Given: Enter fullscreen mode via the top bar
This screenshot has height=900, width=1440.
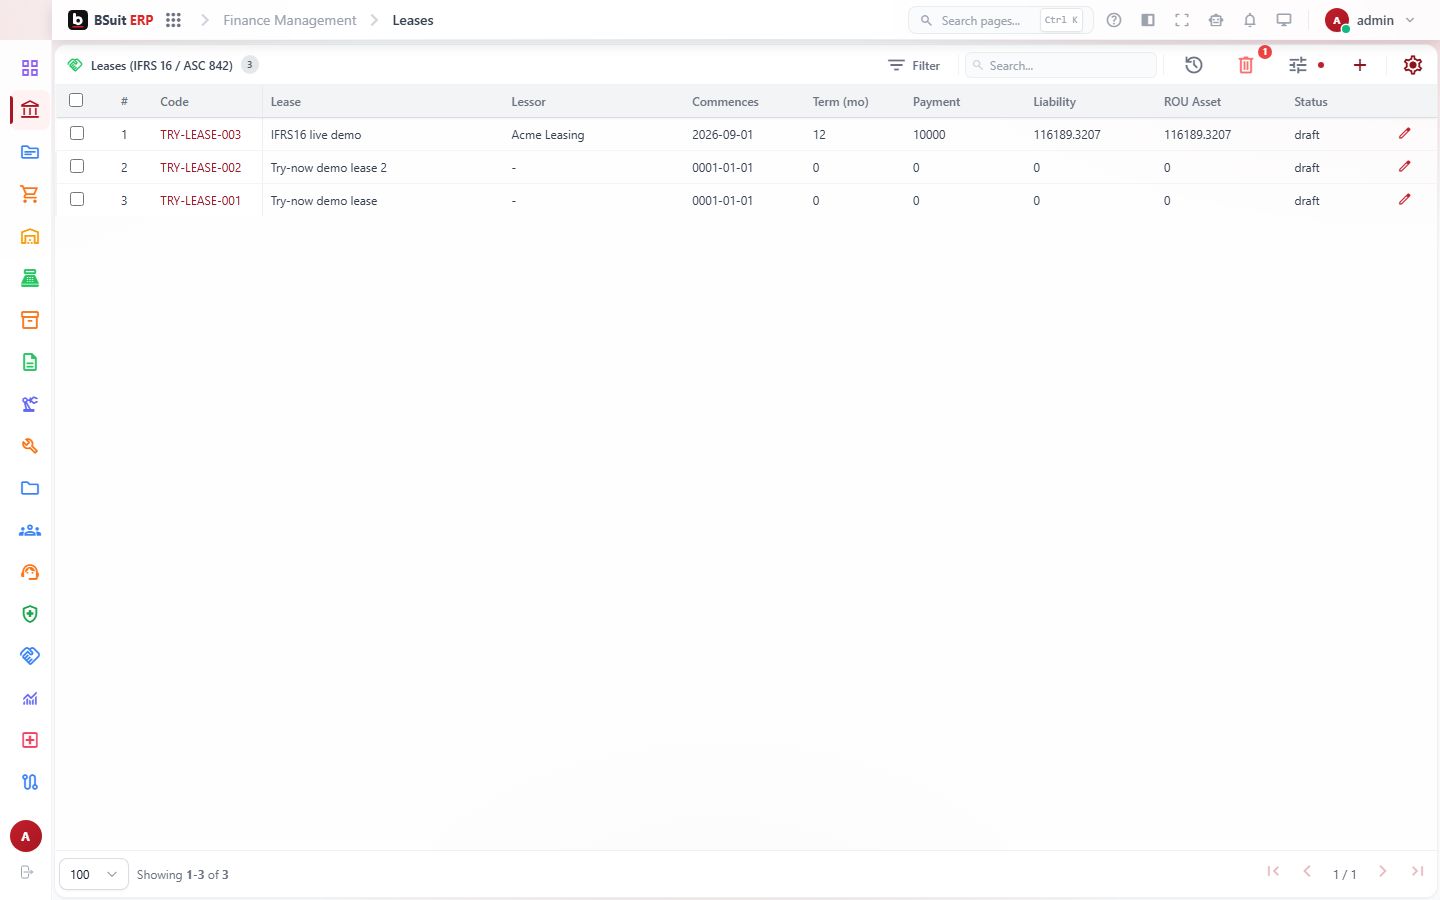Looking at the screenshot, I should coord(1182,20).
